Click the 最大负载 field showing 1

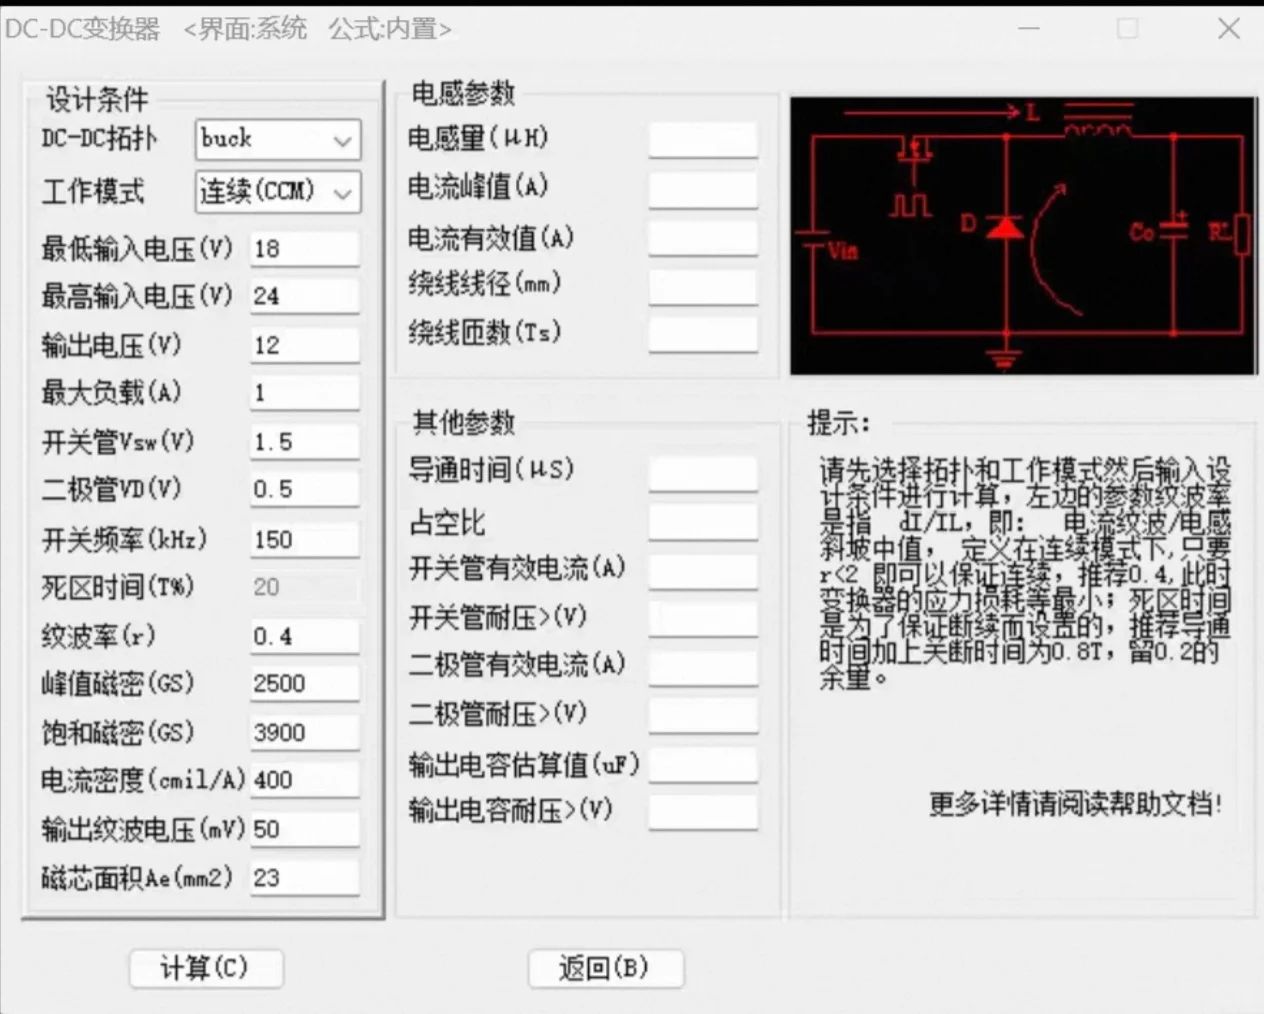click(x=304, y=392)
